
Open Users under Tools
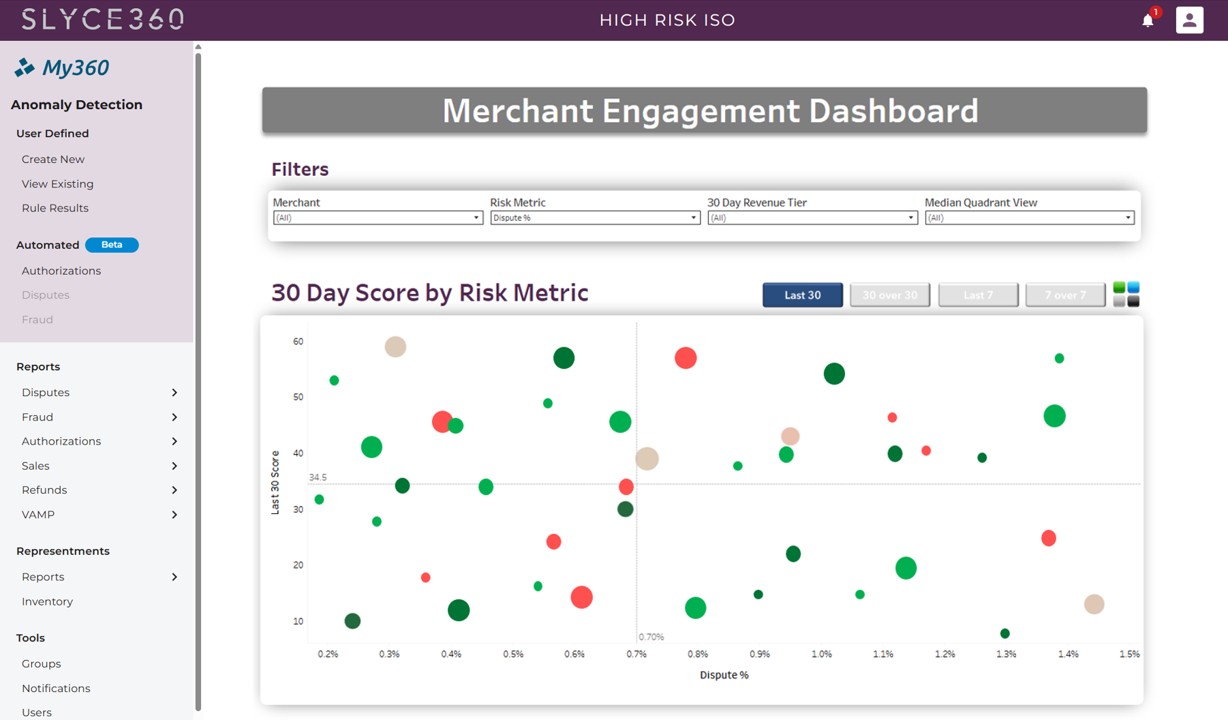pyautogui.click(x=36, y=713)
